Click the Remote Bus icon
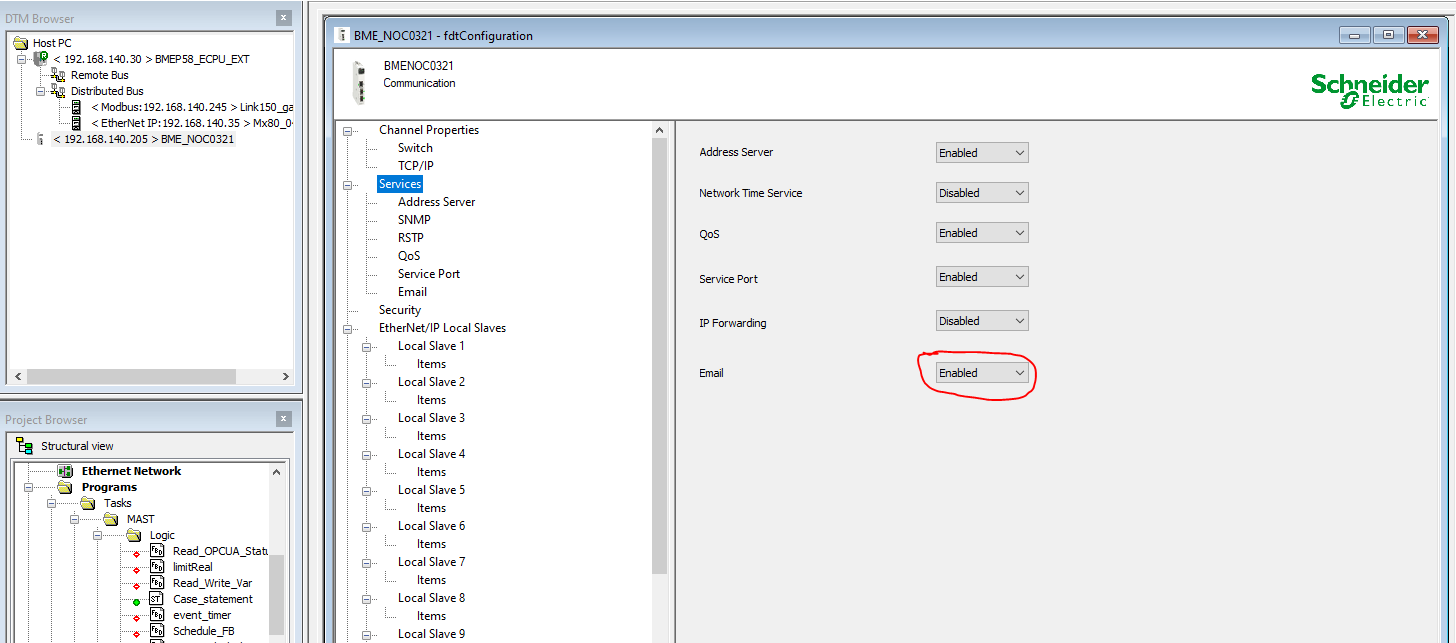Viewport: 1456px width, 643px height. pos(59,75)
